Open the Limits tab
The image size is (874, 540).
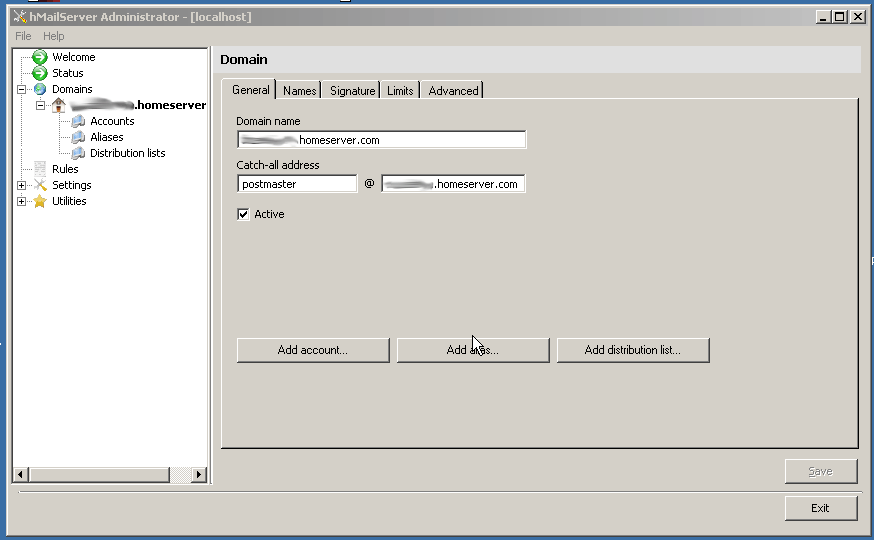coord(400,91)
